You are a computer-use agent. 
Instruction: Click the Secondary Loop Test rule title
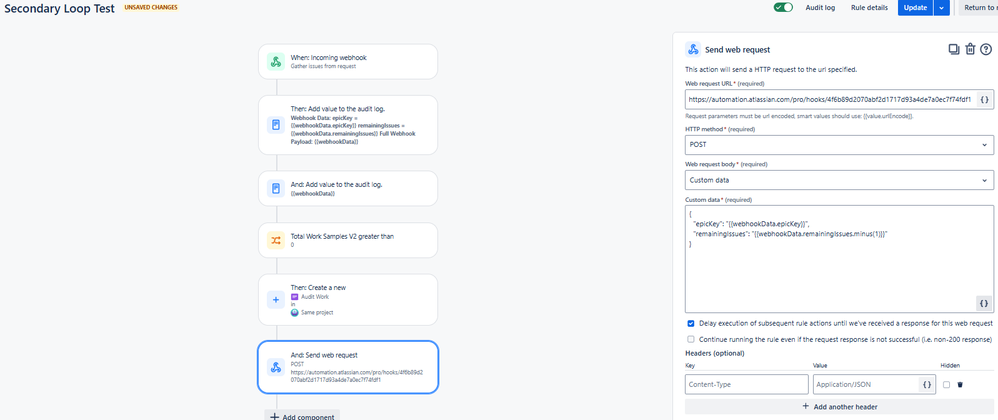click(x=59, y=9)
